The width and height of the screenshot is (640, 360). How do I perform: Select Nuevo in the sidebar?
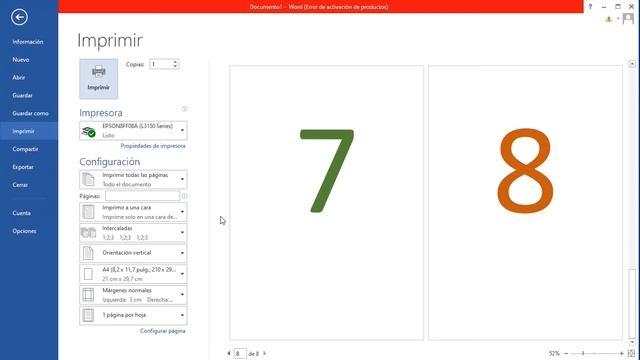[21, 60]
